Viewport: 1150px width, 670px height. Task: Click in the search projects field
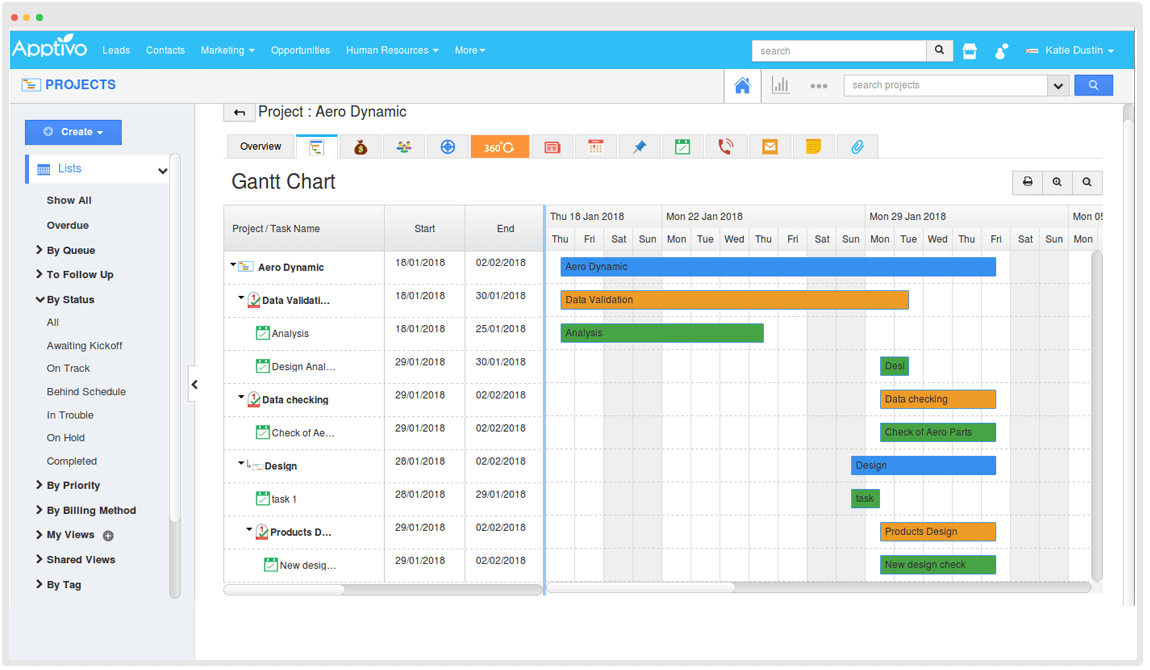click(945, 86)
